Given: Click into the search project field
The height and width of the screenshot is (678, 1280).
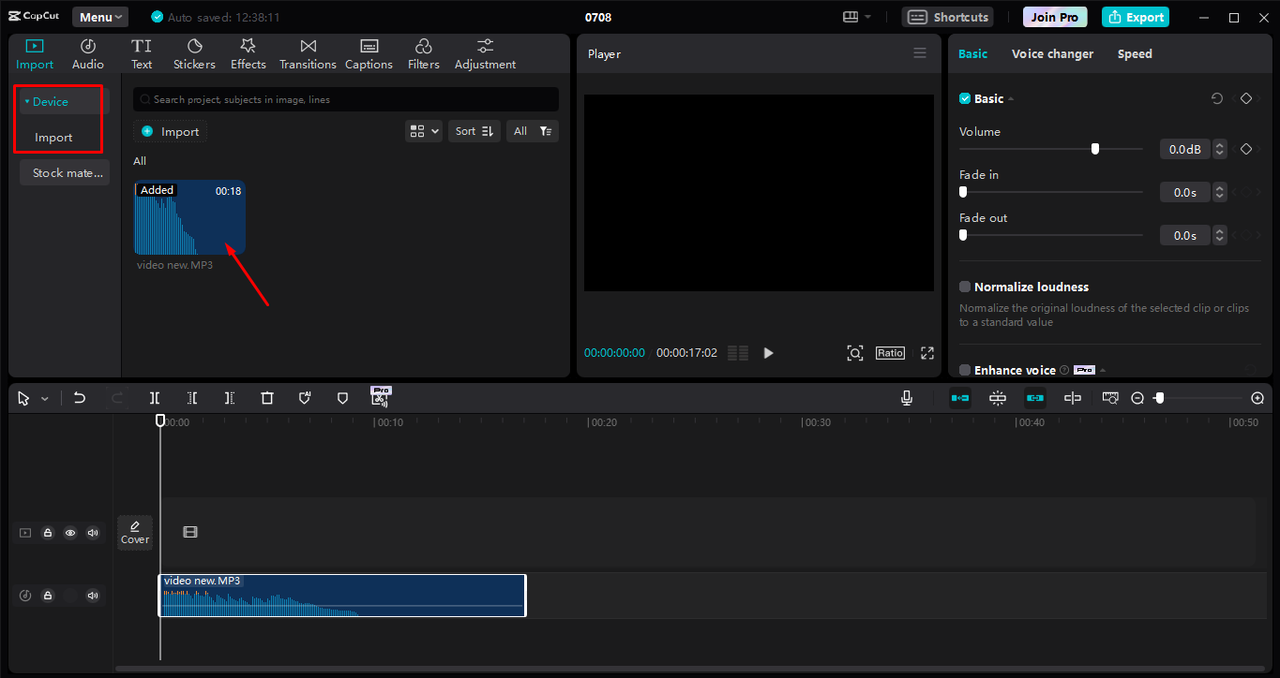Looking at the screenshot, I should point(346,99).
